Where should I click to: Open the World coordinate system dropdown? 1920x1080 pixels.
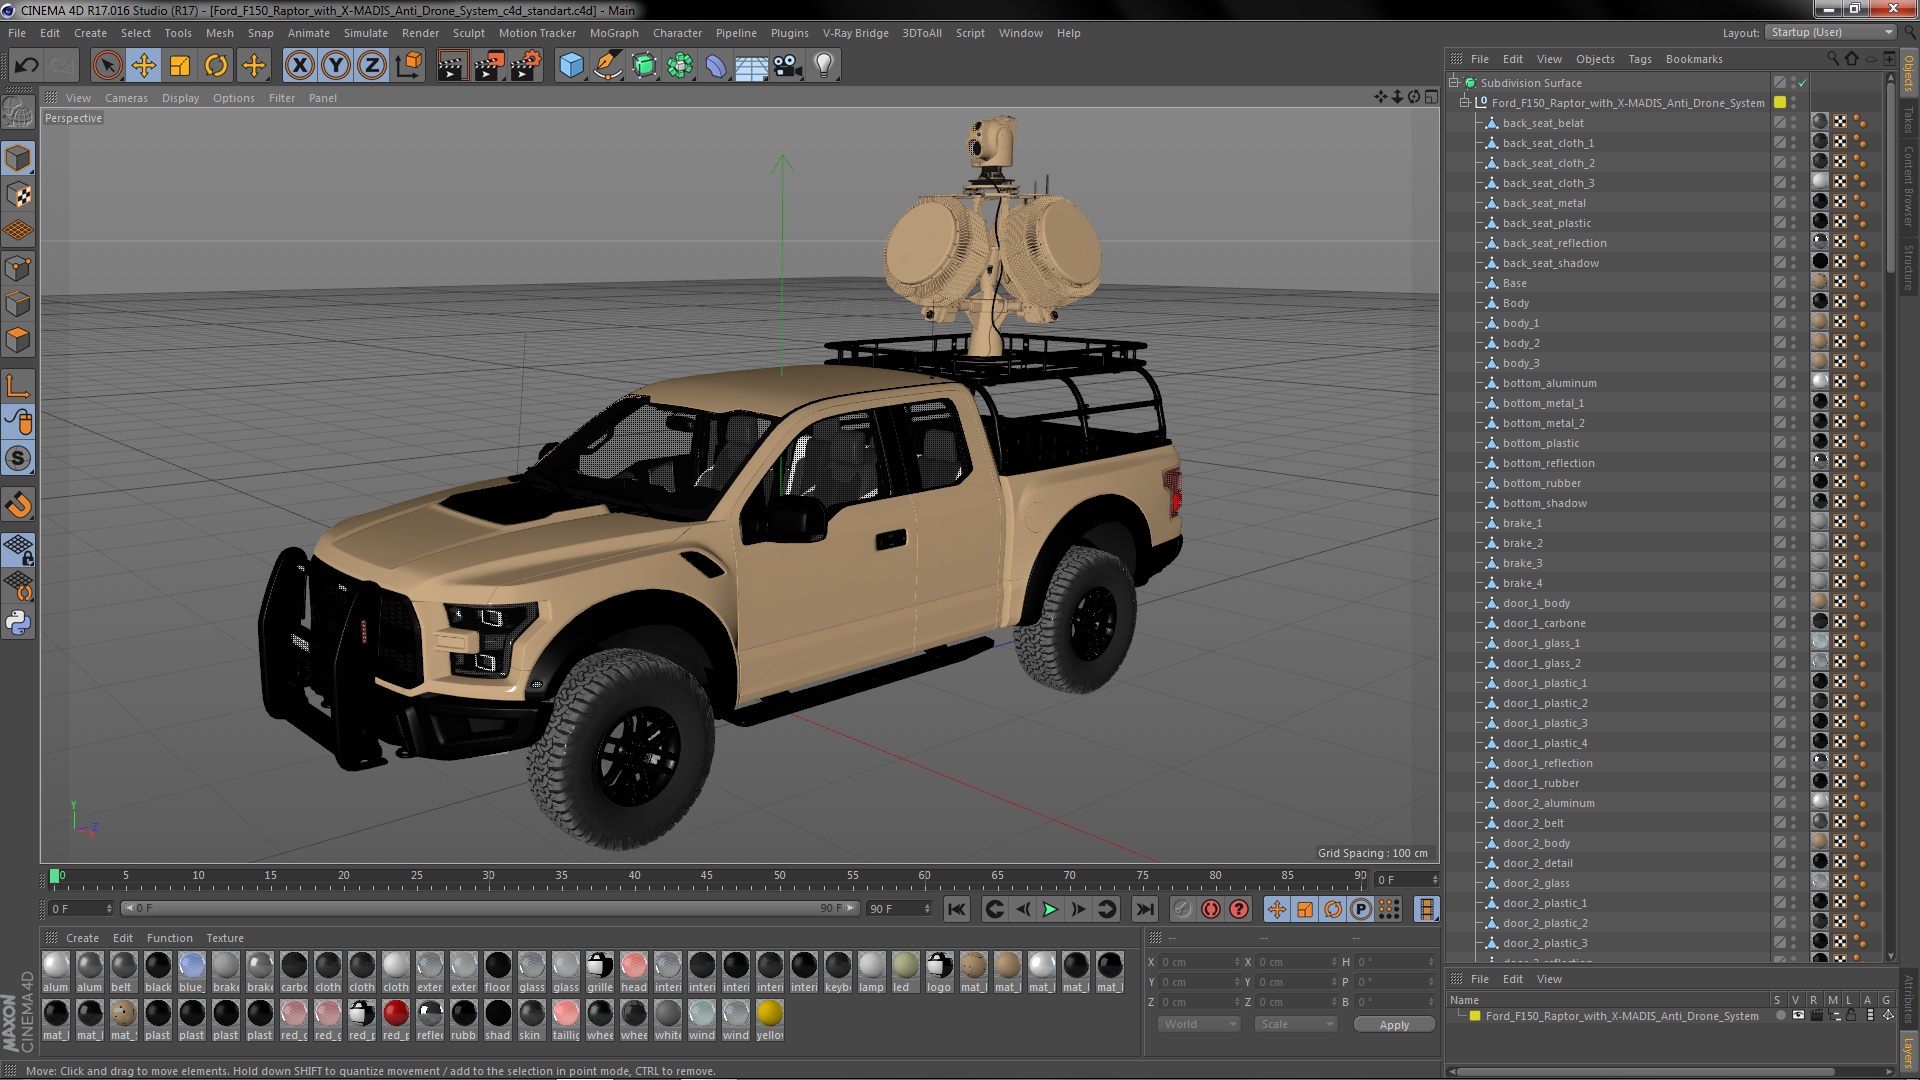[1199, 1024]
